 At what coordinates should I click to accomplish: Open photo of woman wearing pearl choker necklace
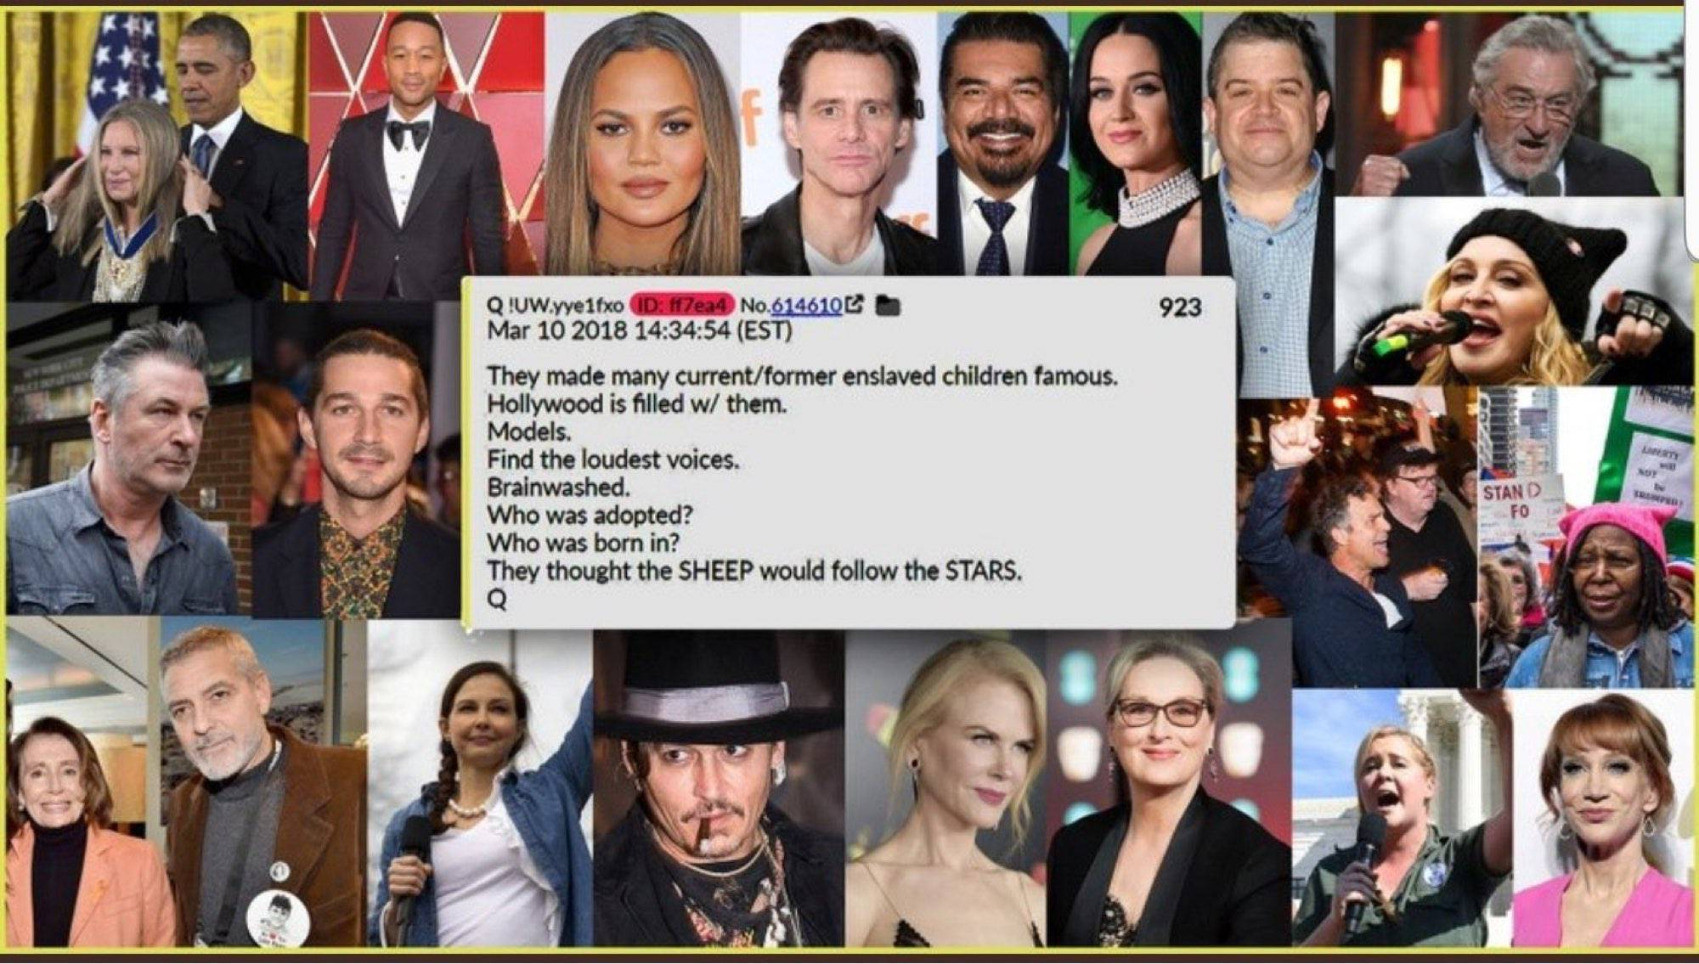(x=1135, y=144)
